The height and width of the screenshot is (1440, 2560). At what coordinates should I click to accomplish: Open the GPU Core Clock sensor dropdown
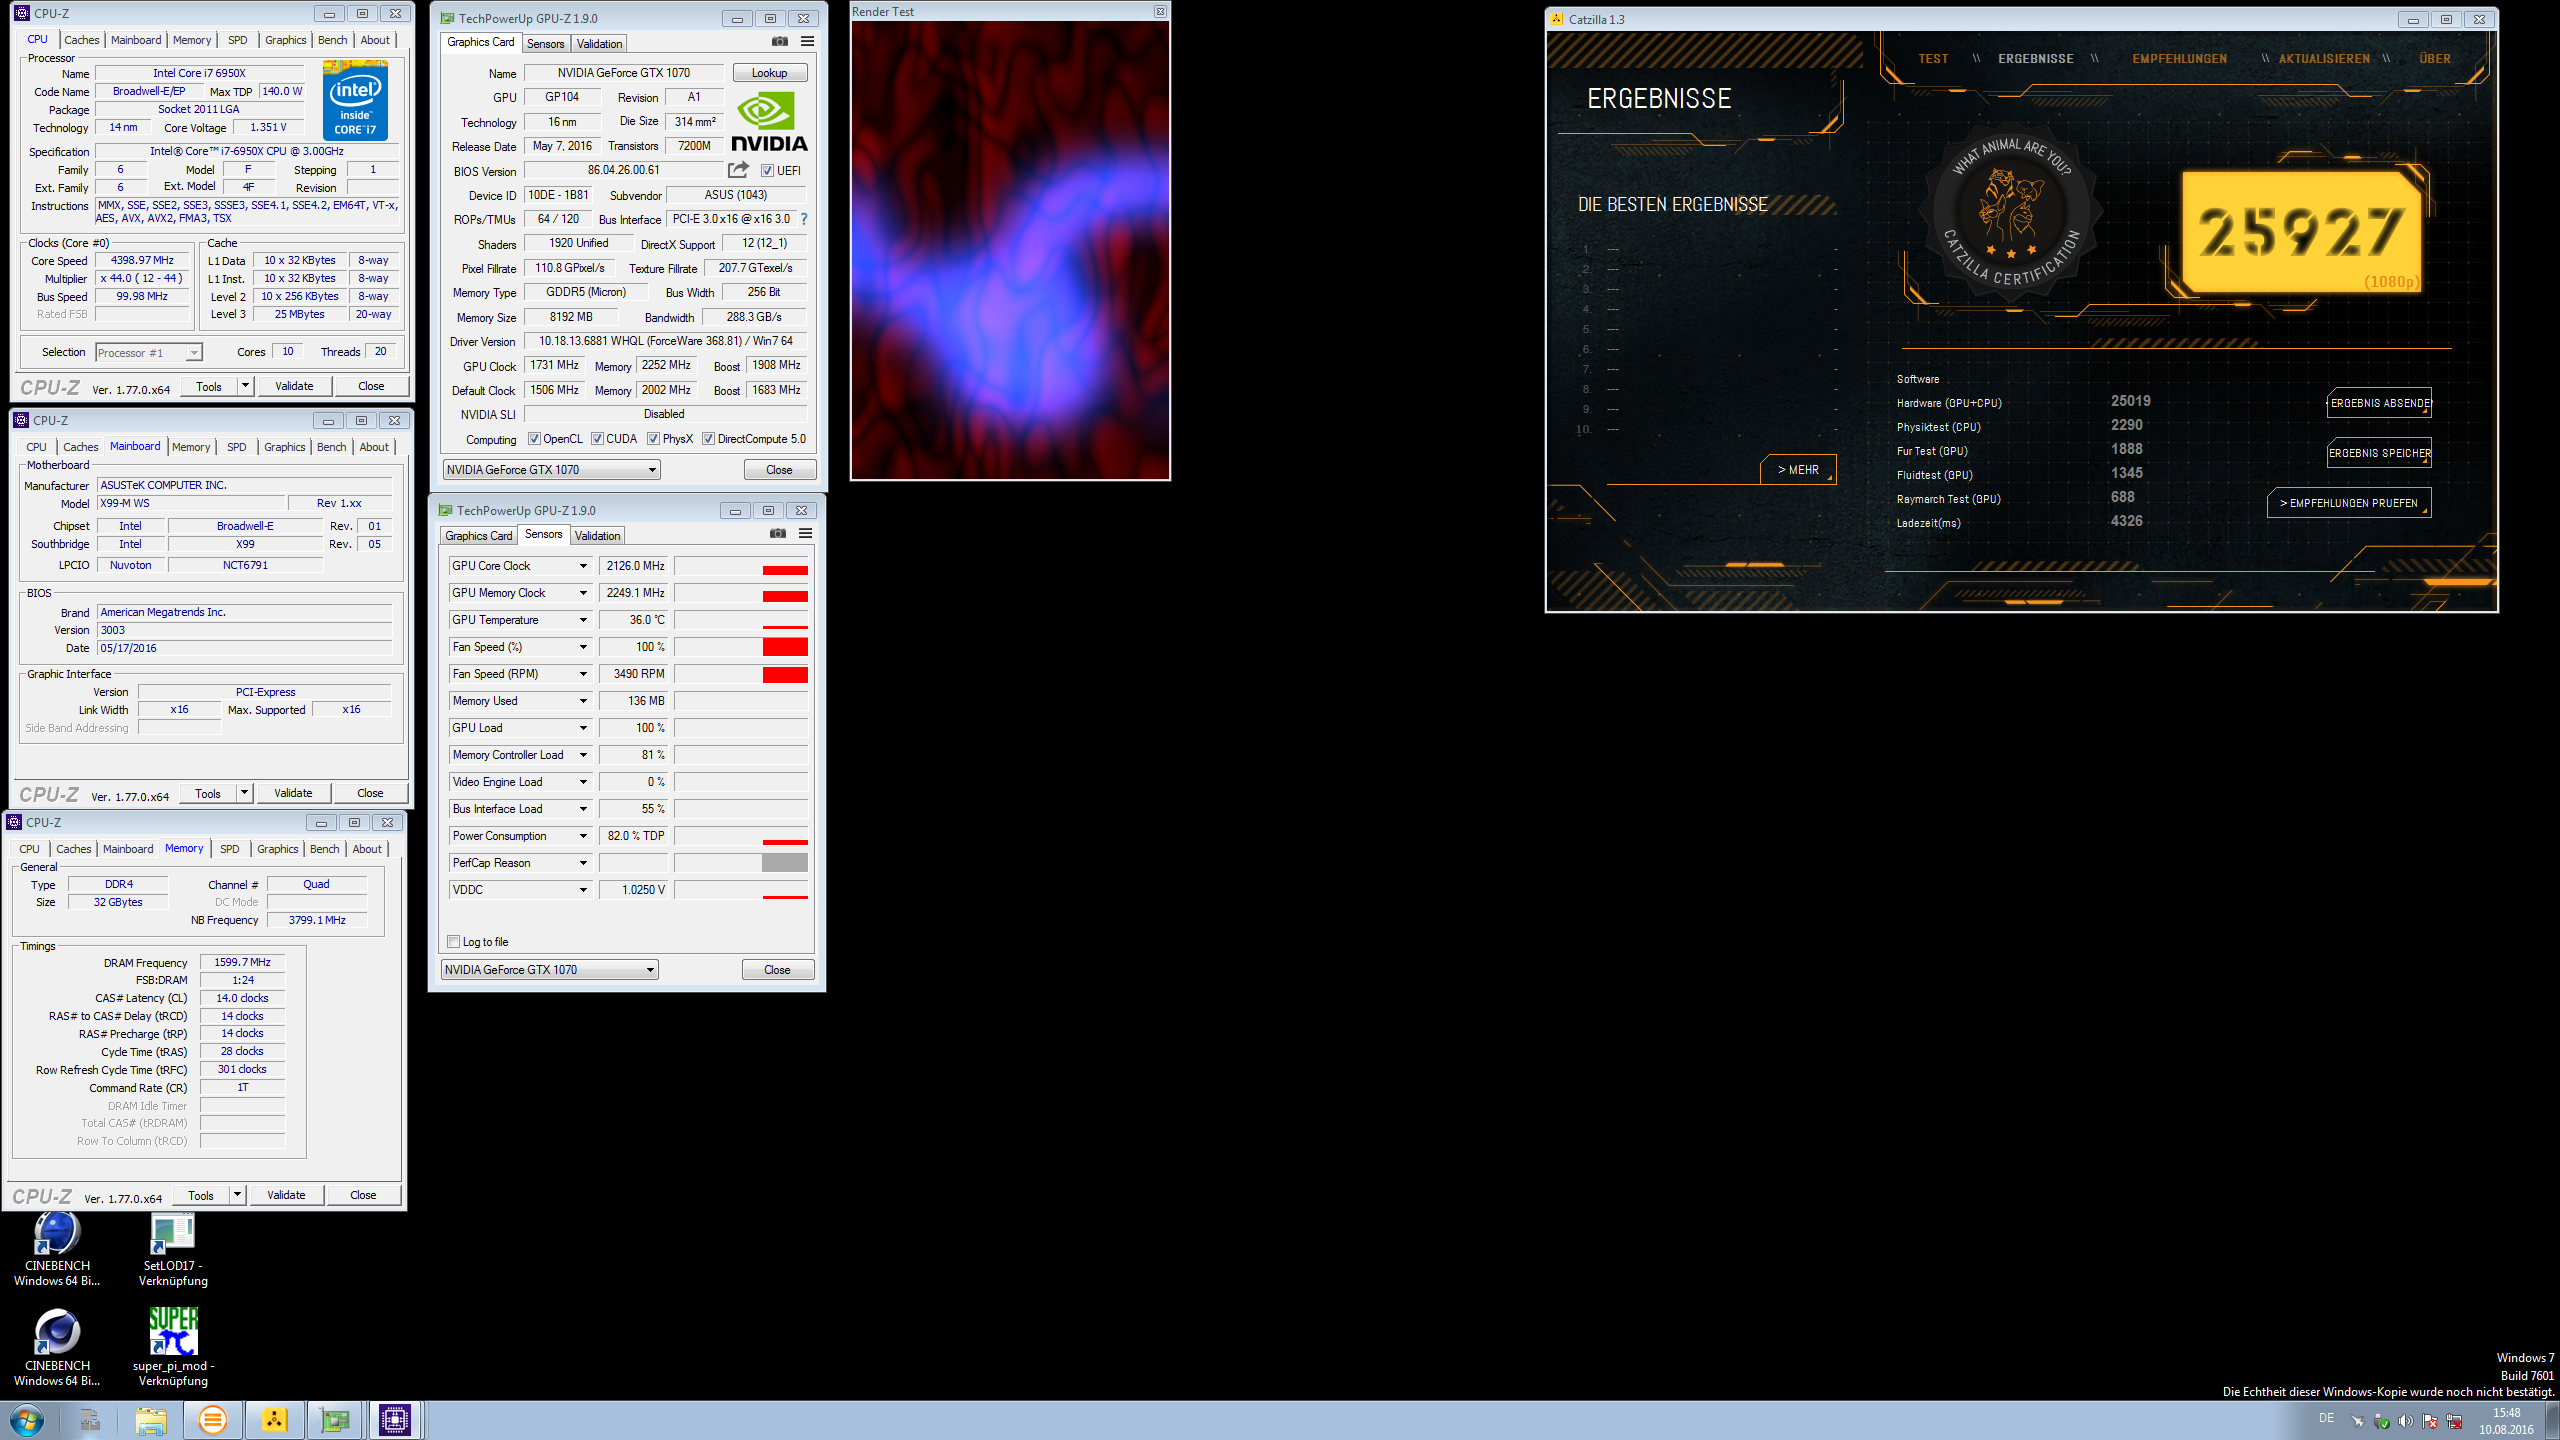(x=583, y=566)
